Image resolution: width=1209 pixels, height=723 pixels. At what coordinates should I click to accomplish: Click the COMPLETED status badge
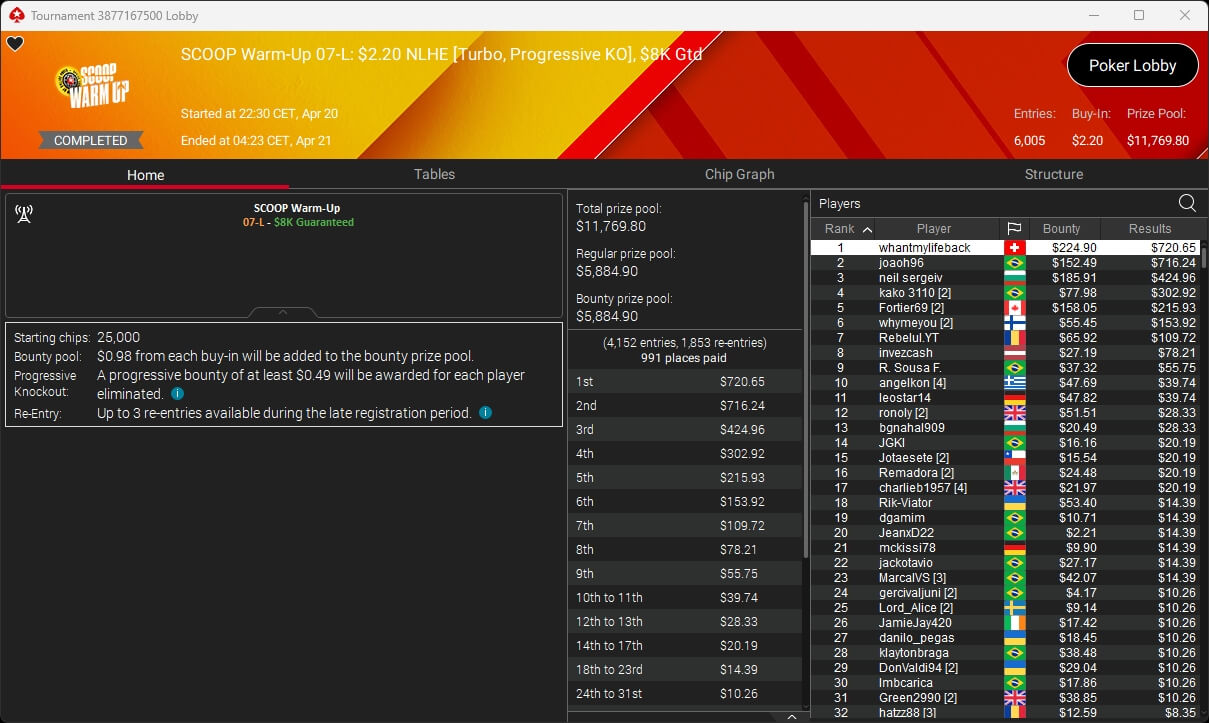(x=90, y=141)
